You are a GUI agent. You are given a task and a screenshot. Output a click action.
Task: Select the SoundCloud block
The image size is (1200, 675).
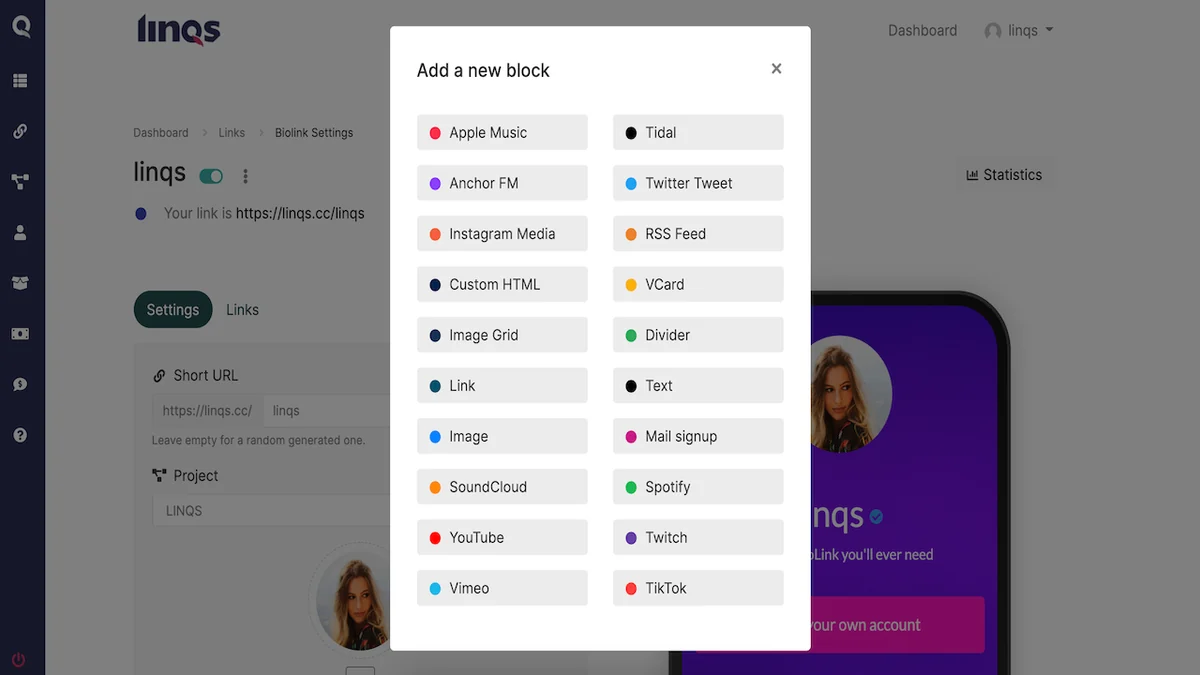[x=502, y=487]
